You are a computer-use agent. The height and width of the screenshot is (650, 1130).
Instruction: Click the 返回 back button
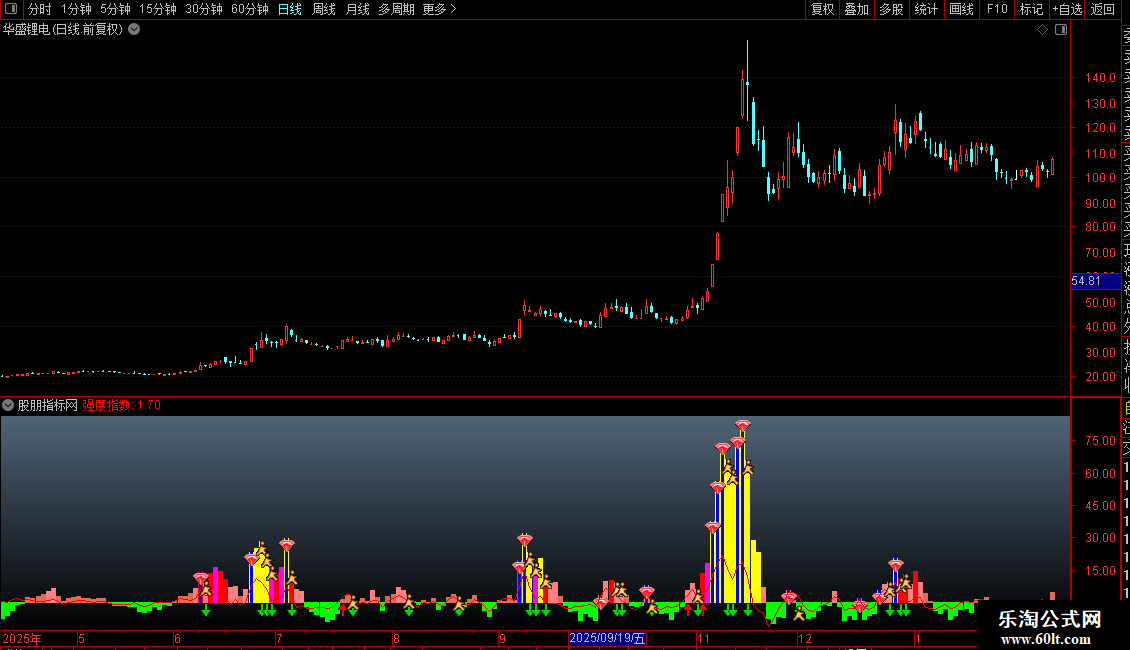coord(1103,9)
